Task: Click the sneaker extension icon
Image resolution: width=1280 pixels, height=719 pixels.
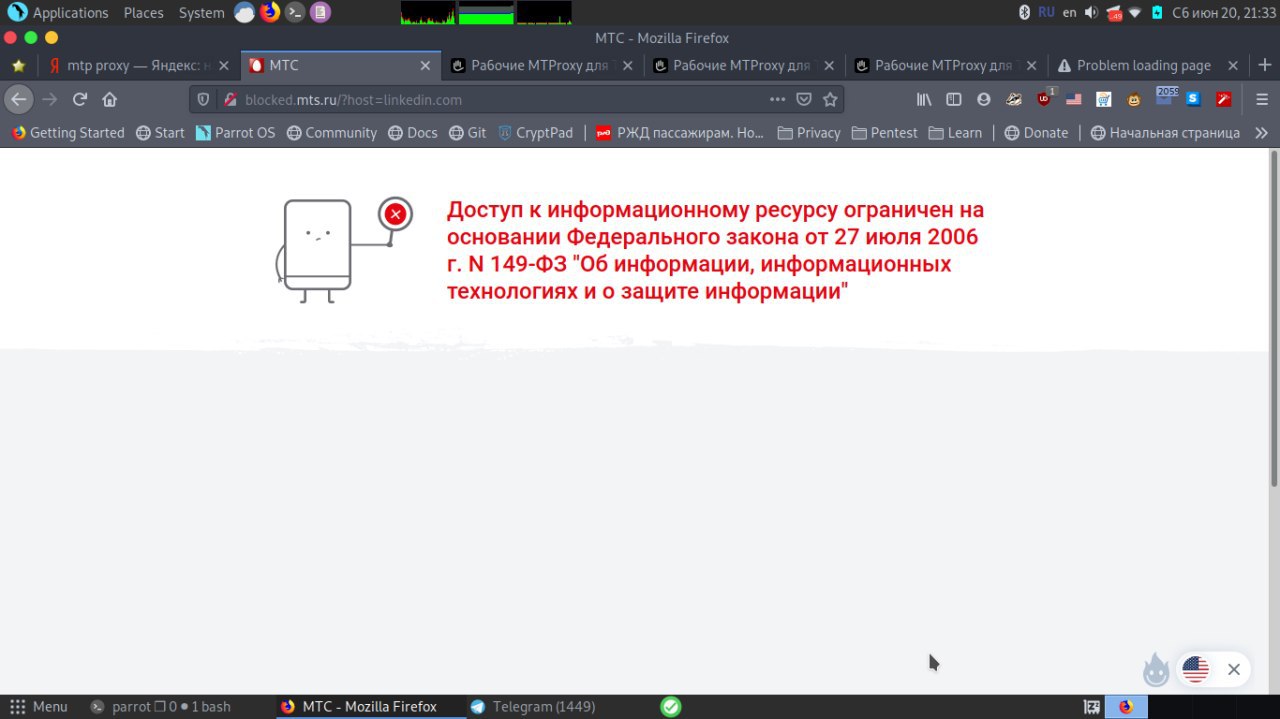Action: [1014, 99]
